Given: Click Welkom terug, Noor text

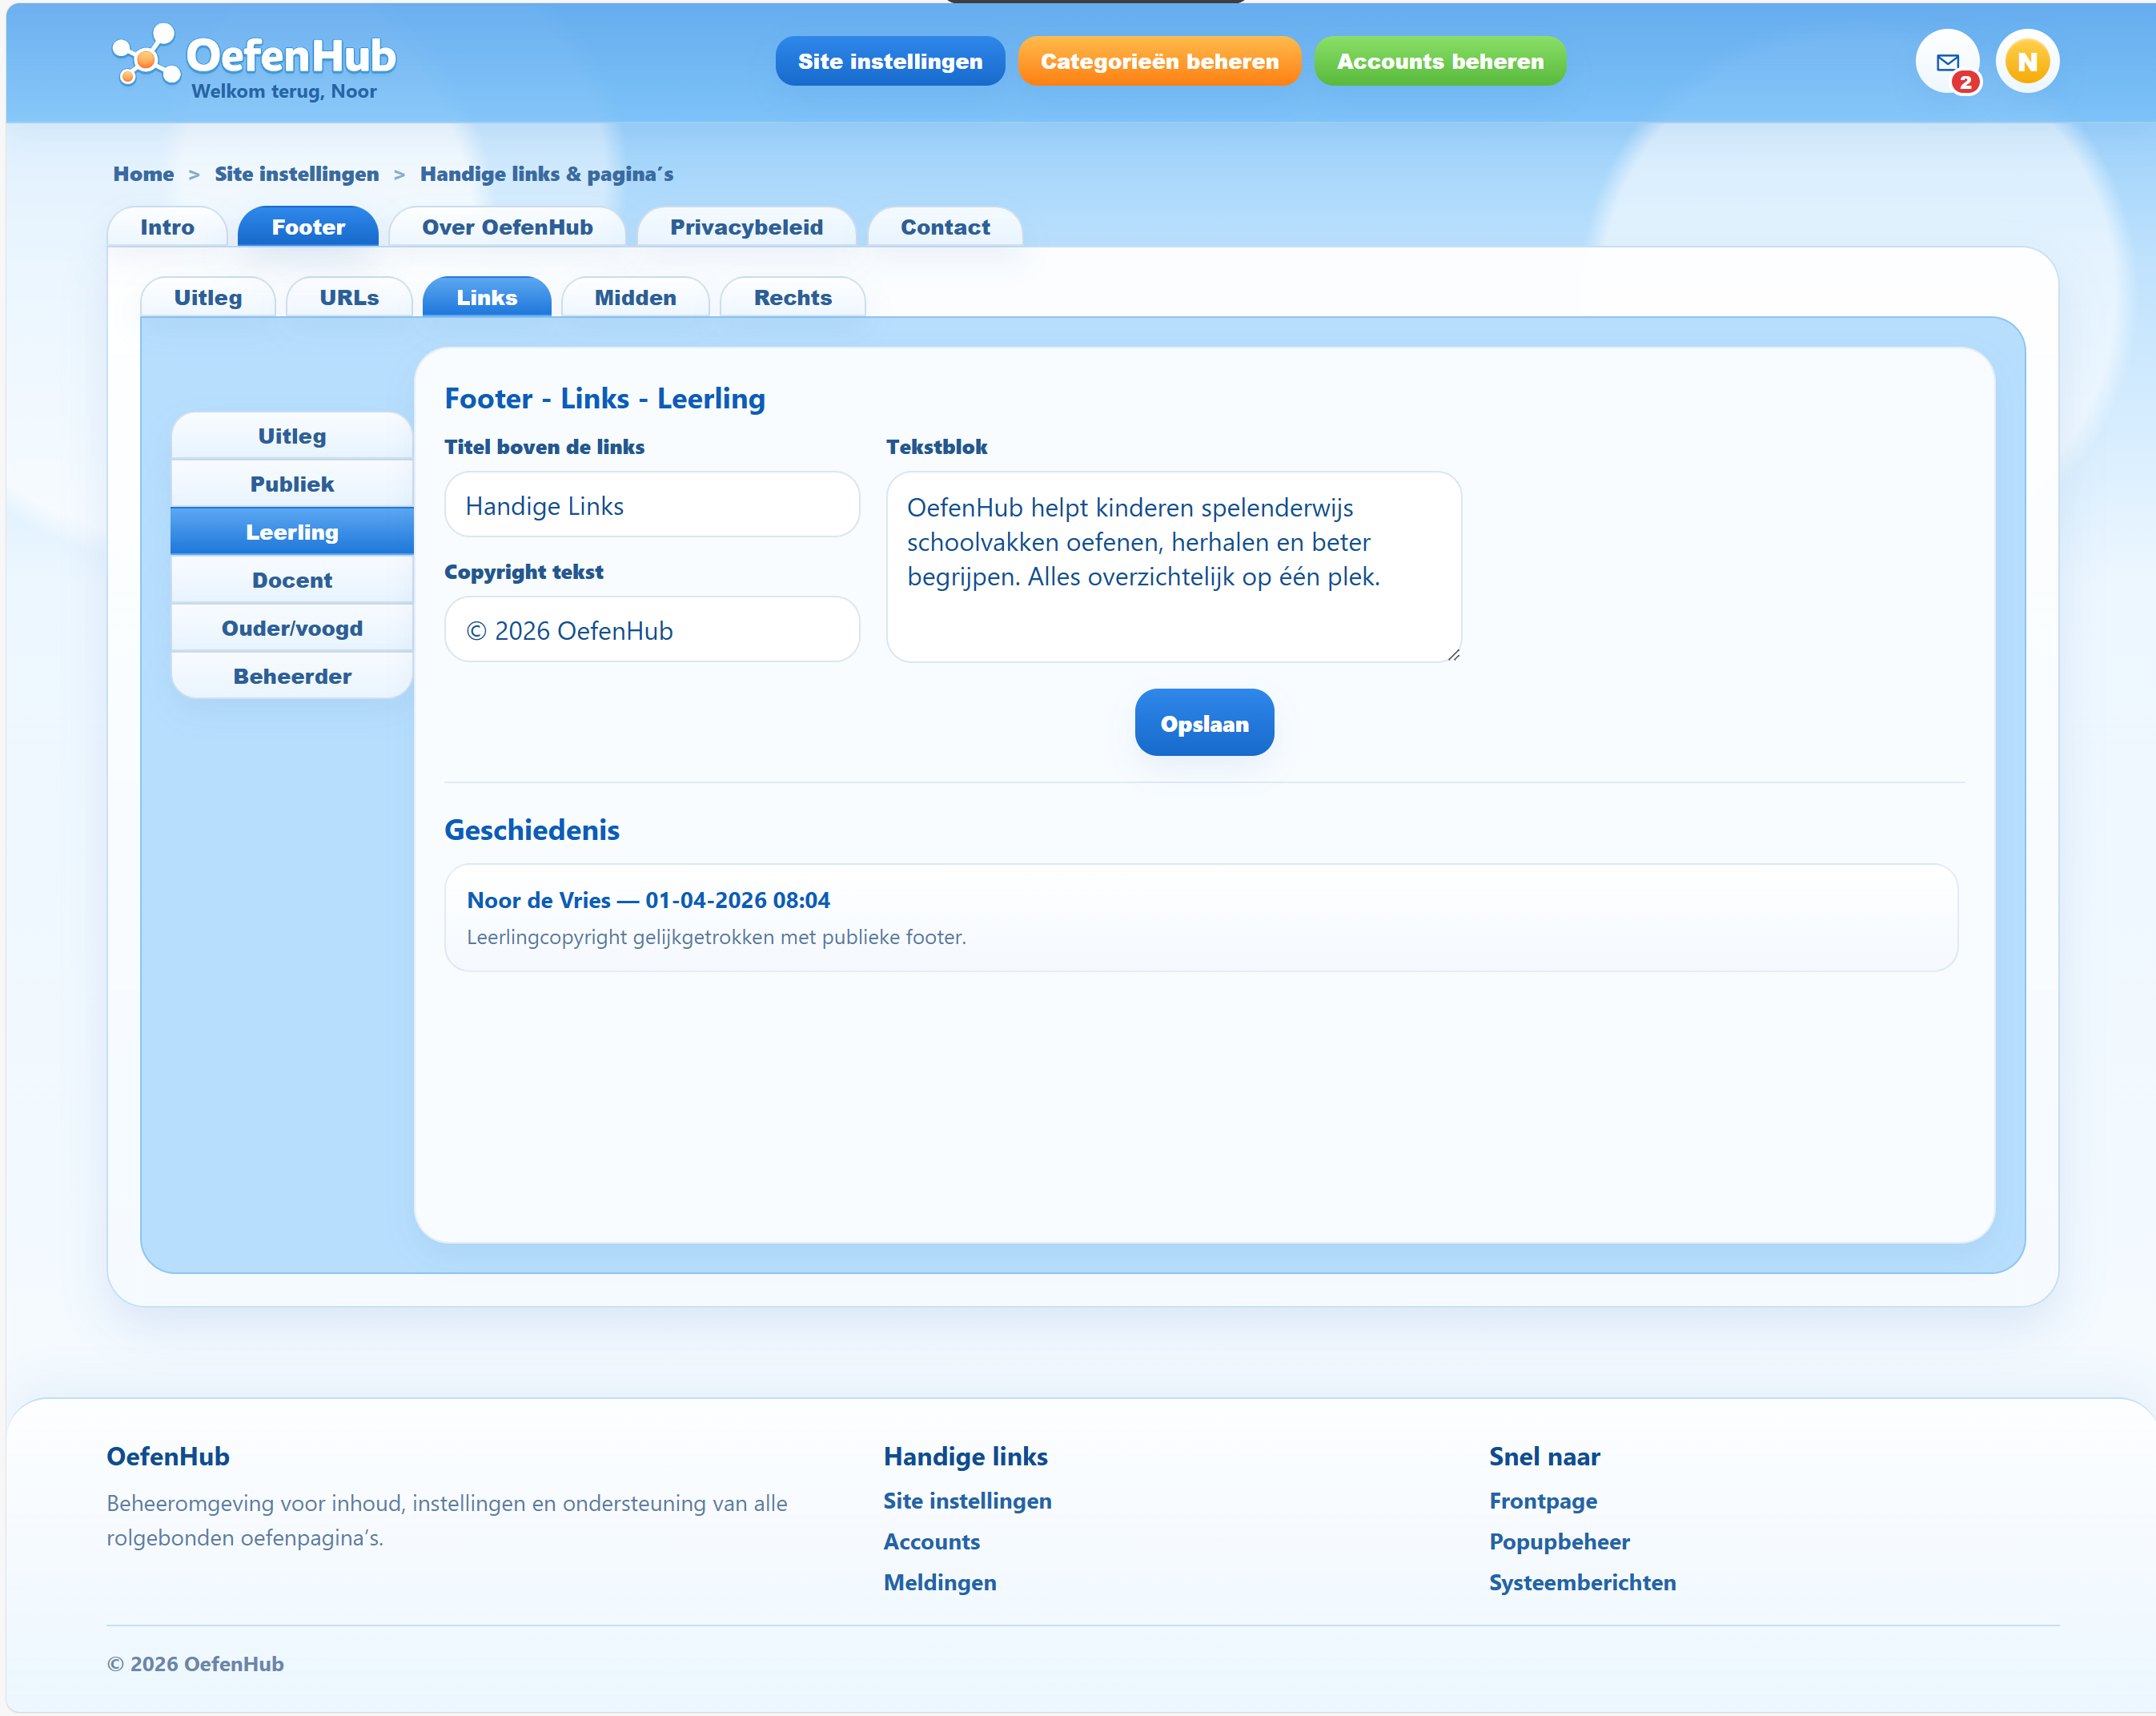Looking at the screenshot, I should [x=284, y=92].
